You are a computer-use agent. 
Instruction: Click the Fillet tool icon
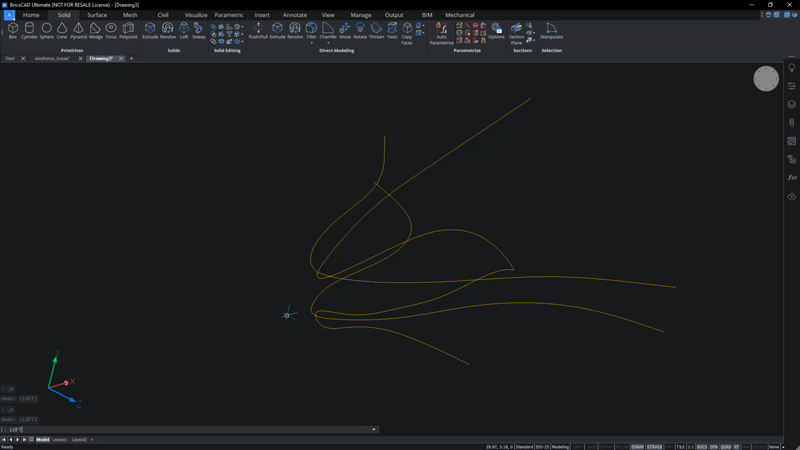[x=311, y=30]
